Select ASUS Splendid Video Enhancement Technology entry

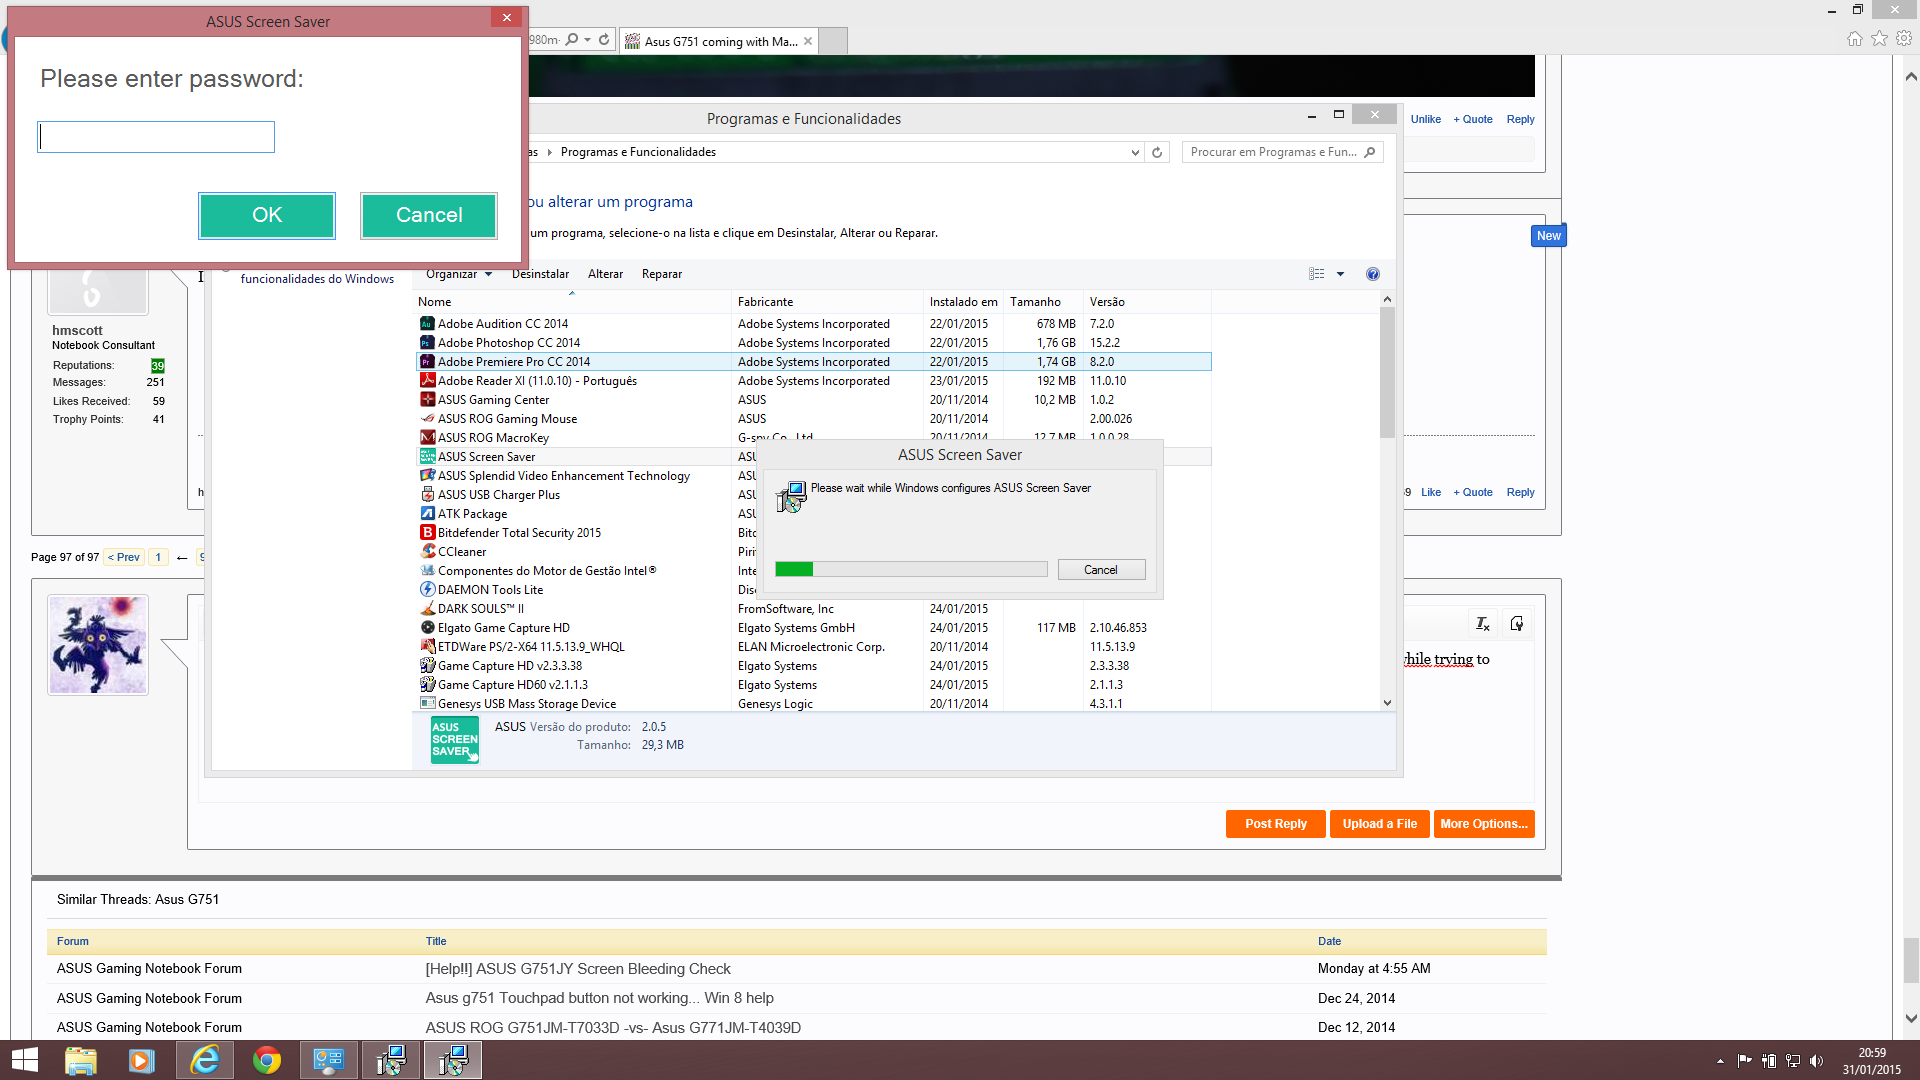pyautogui.click(x=563, y=476)
